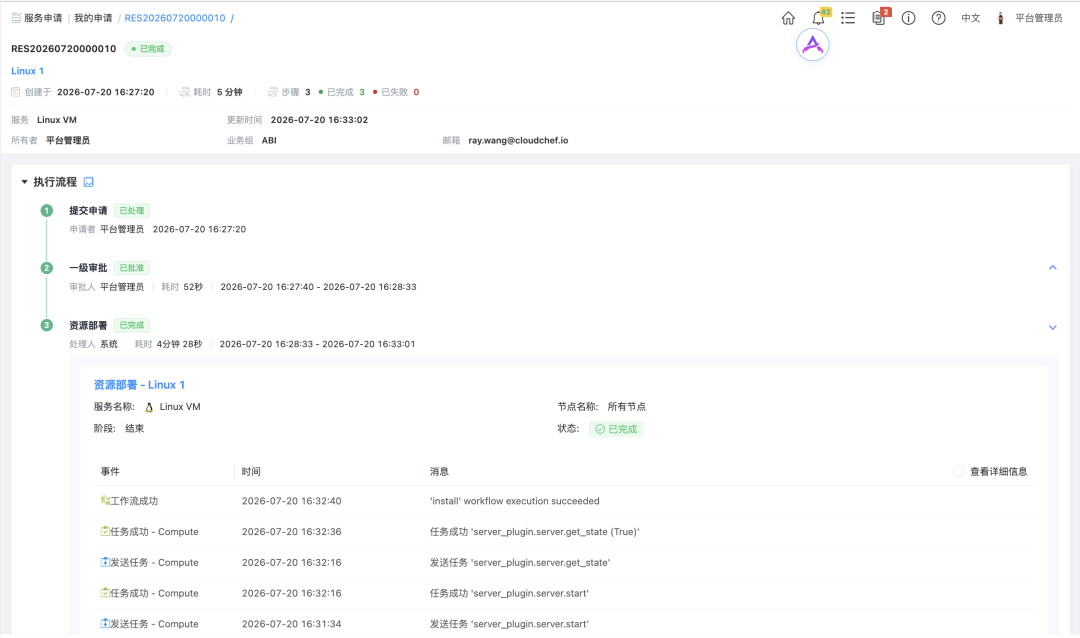
Task: Open notifications bell with badge 42
Action: [819, 18]
